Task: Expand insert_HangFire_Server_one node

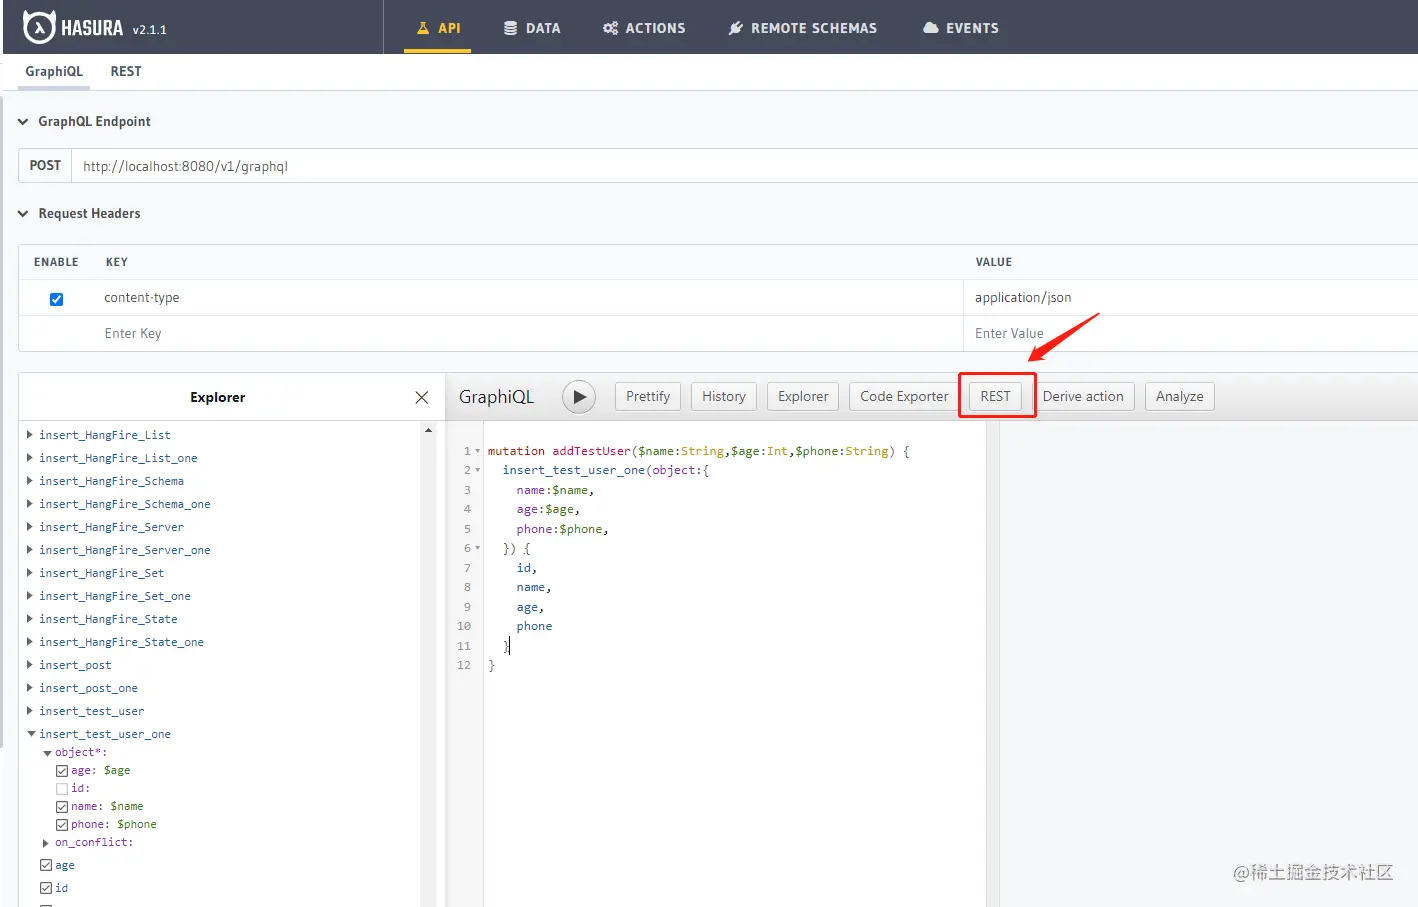Action: [30, 550]
